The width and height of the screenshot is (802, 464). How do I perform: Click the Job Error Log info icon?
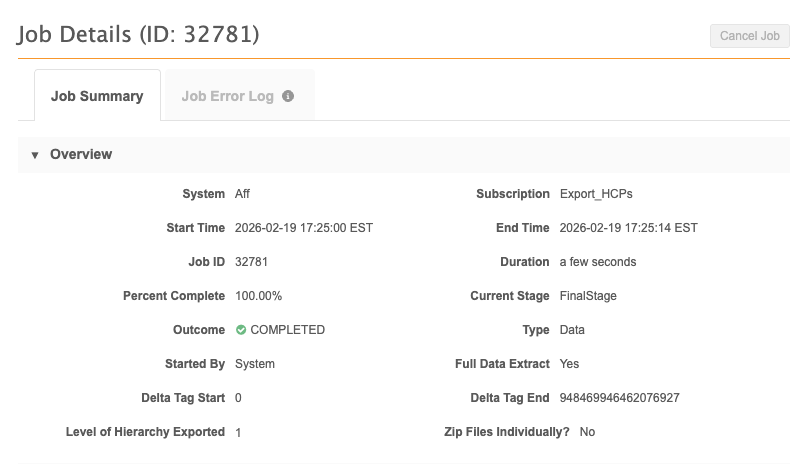pyautogui.click(x=288, y=96)
